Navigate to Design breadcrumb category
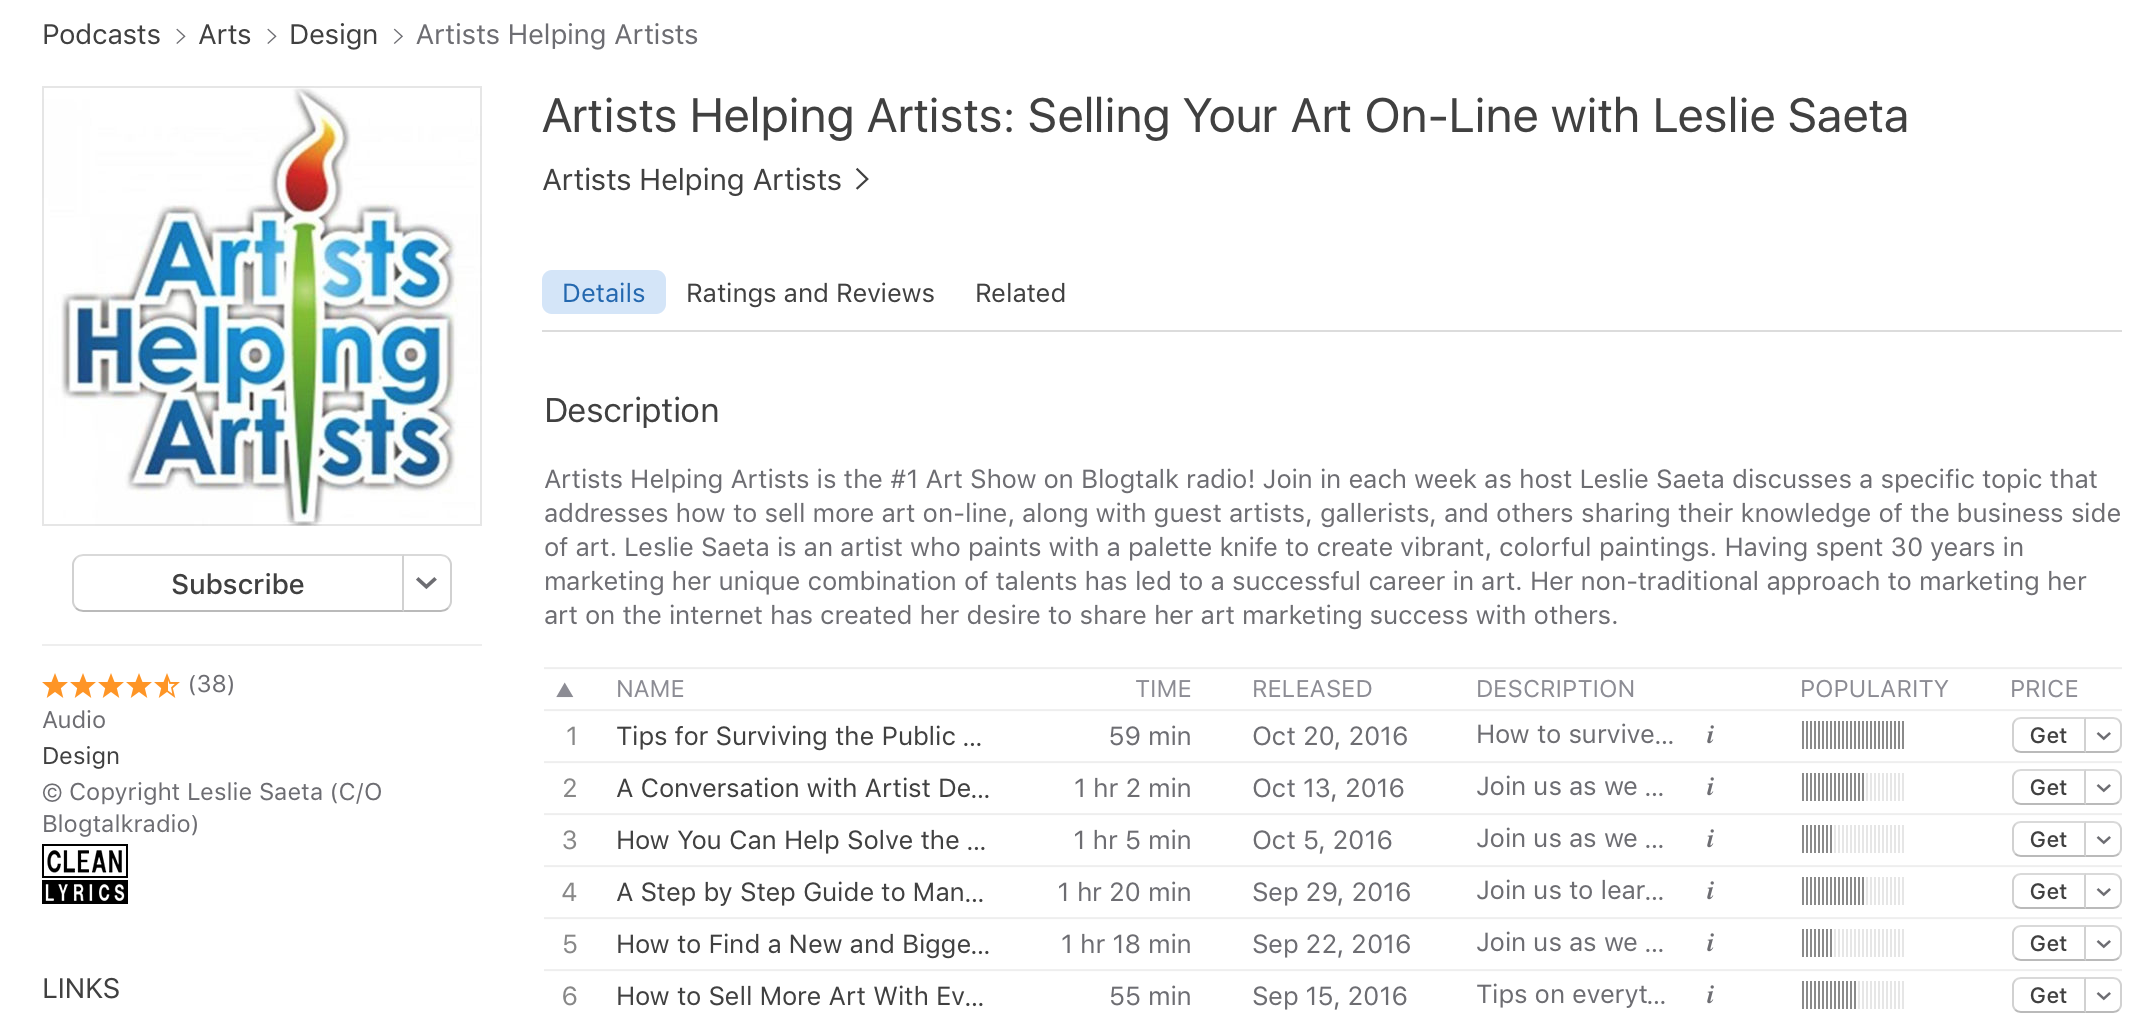Viewport: 2138px width, 1016px height. (x=333, y=35)
